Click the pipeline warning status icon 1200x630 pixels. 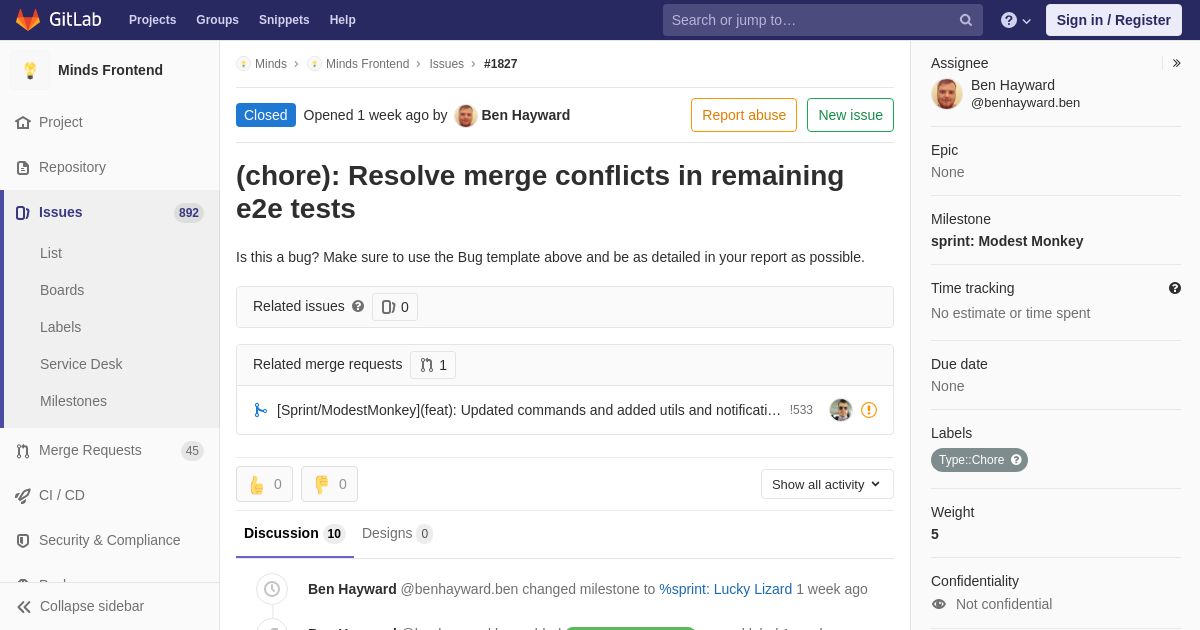869,410
